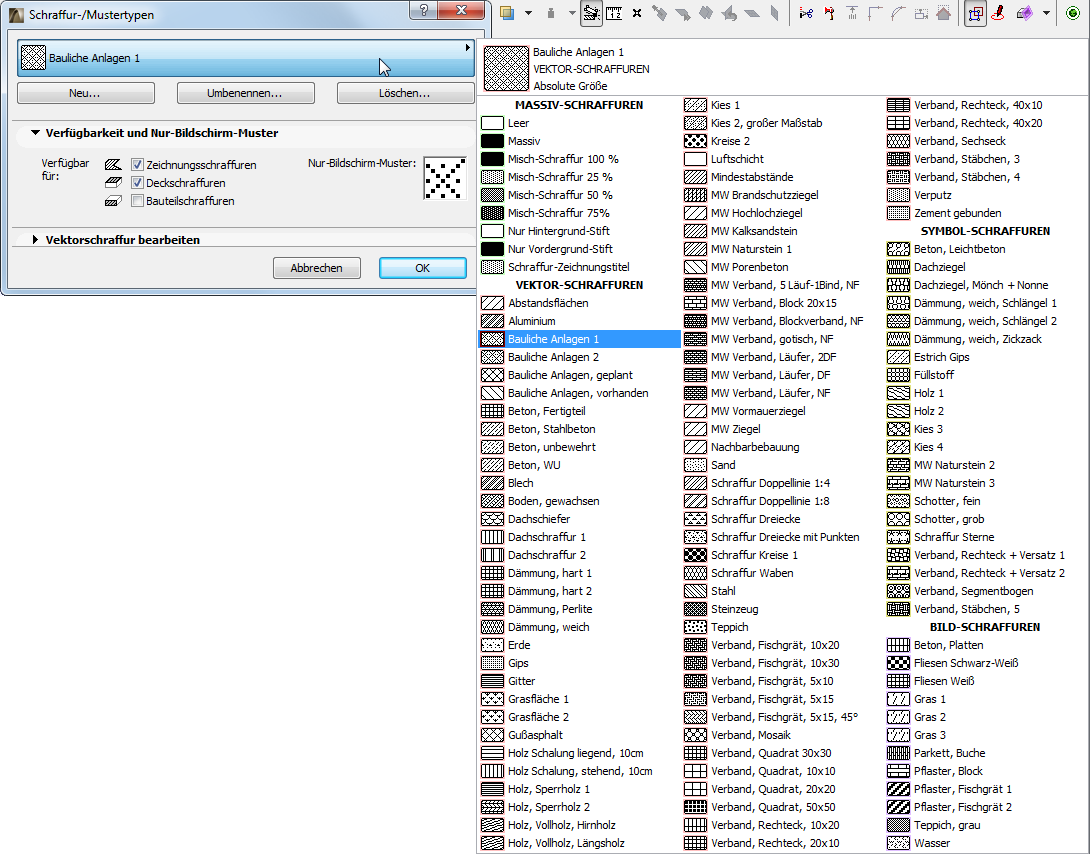
Task: Click the Löschen... button
Action: pos(405,93)
